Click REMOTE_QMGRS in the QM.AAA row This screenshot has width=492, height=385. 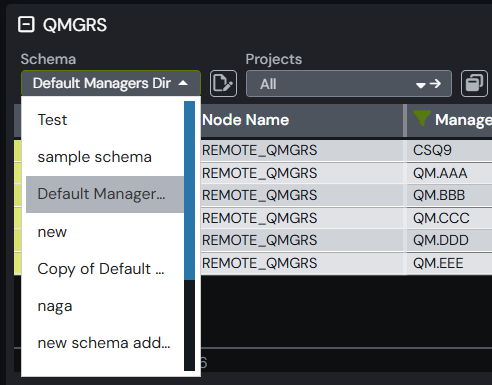click(x=259, y=173)
